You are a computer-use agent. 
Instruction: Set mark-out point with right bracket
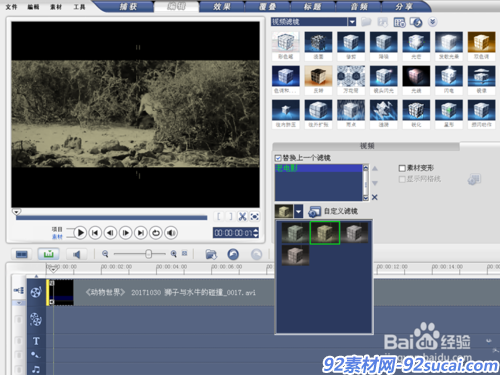(231, 217)
